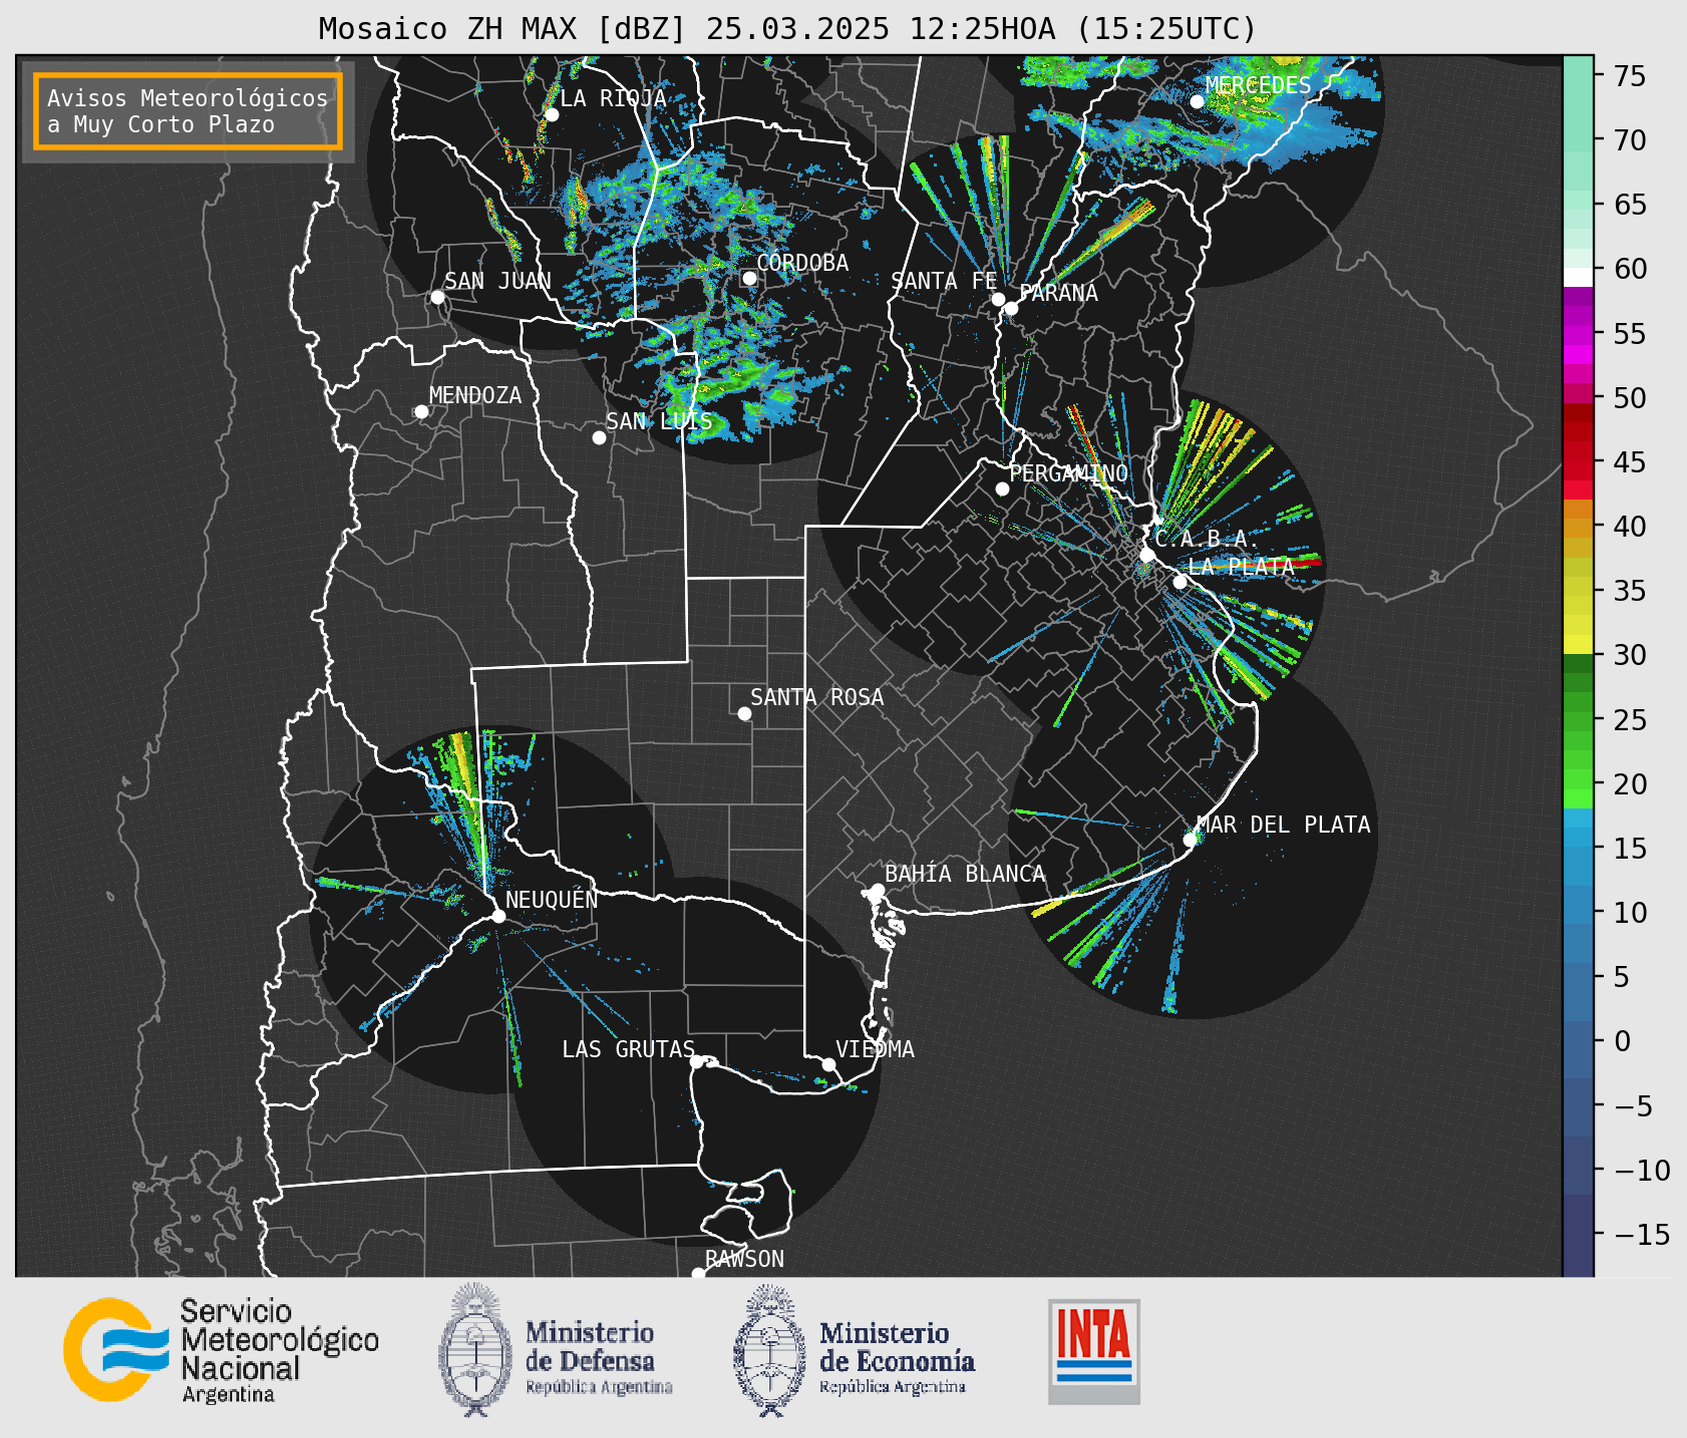This screenshot has width=1687, height=1438.
Task: Select the SANTA FE city marker
Action: (998, 299)
